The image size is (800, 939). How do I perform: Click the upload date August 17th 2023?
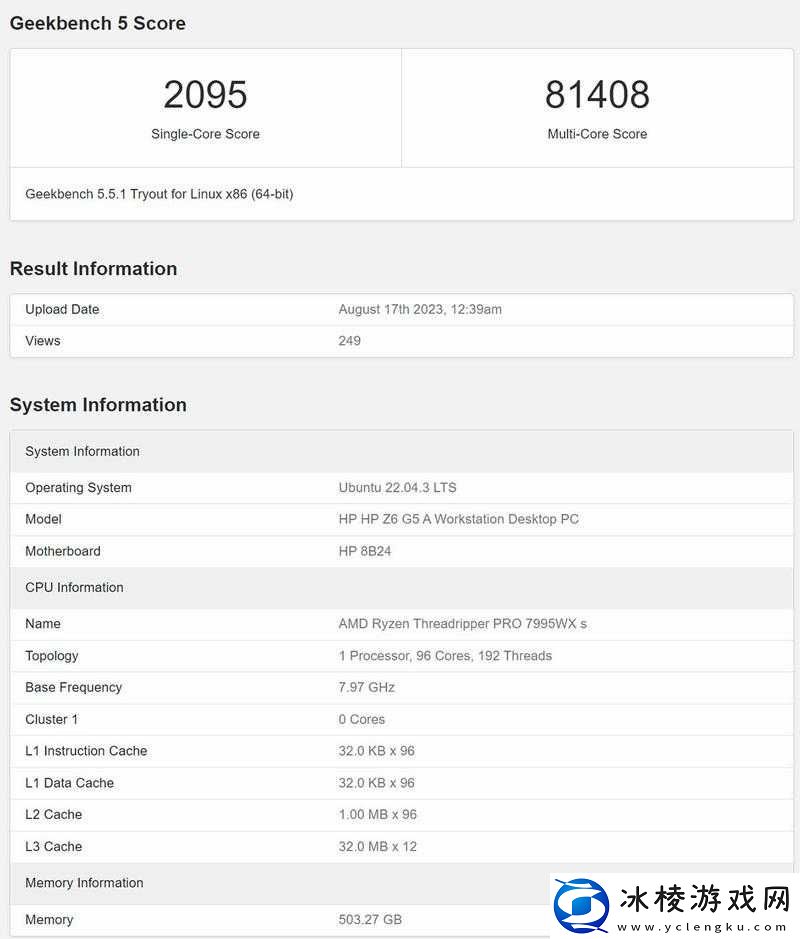click(x=420, y=310)
